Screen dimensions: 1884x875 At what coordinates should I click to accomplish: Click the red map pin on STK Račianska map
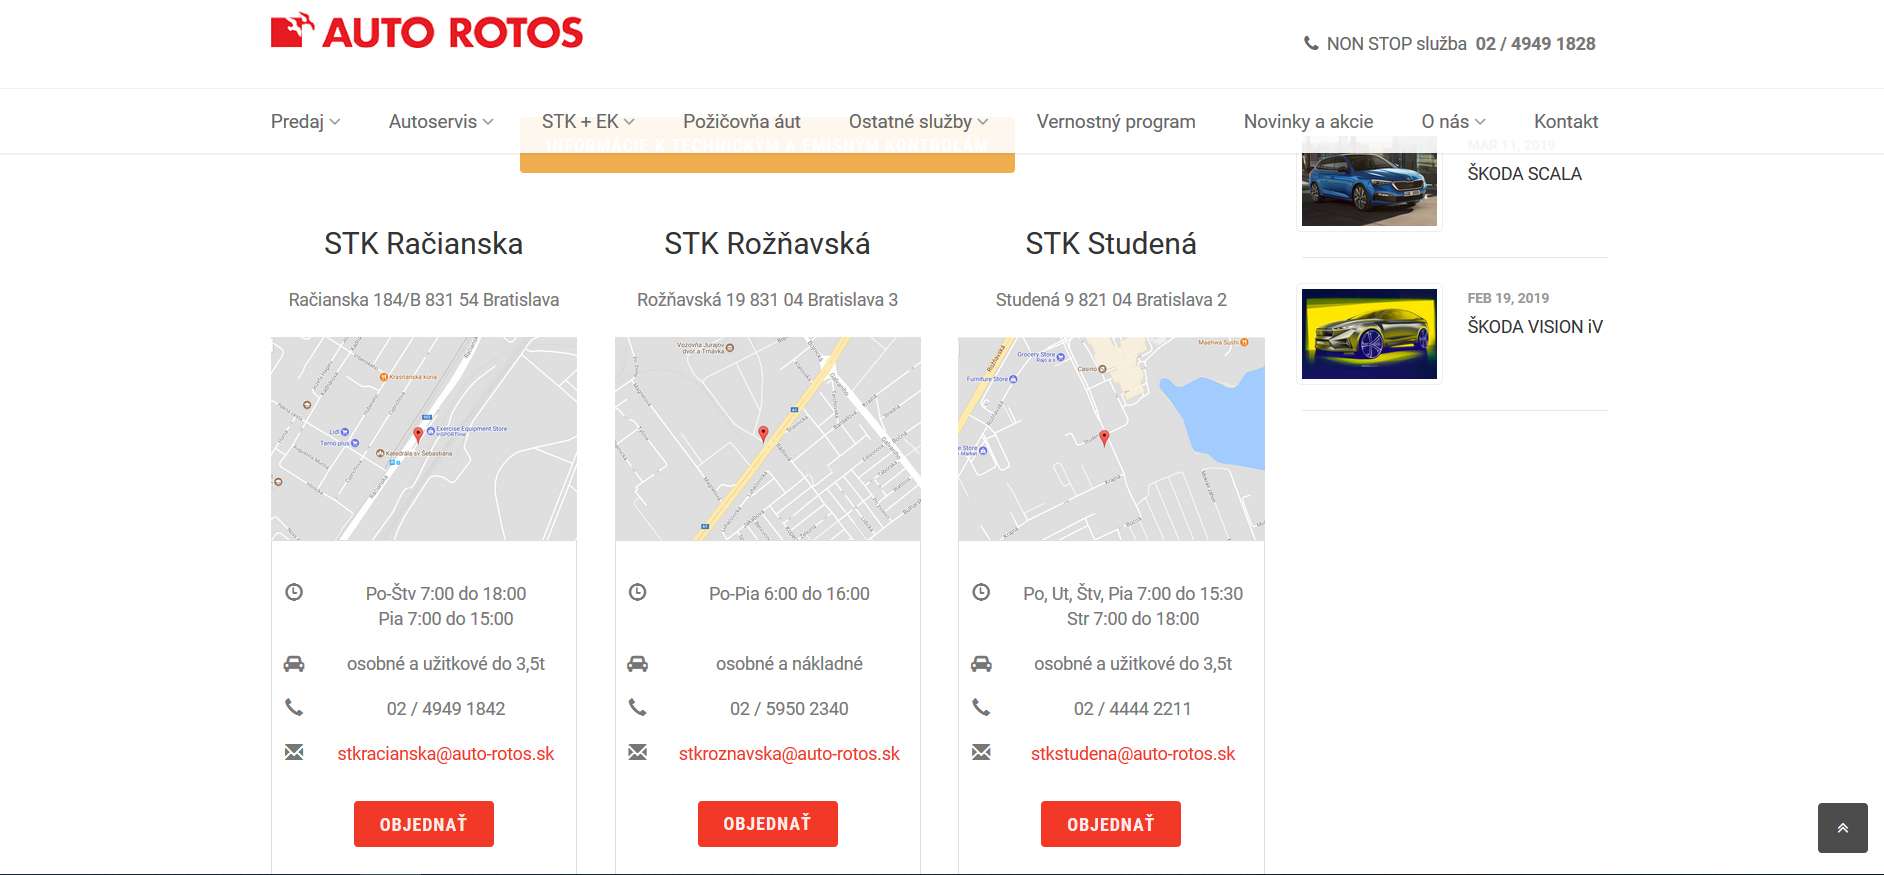click(x=418, y=434)
